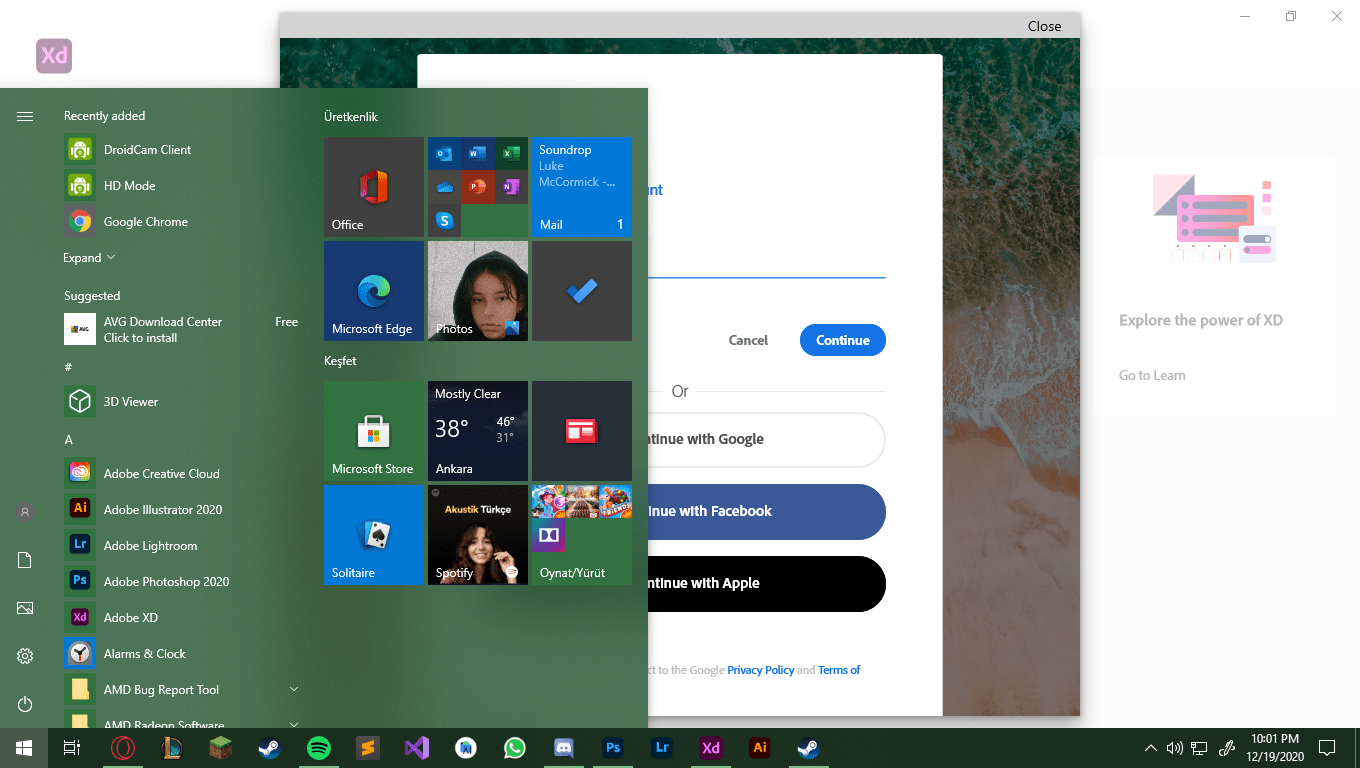1360x768 pixels.
Task: Open the Office tile
Action: (x=374, y=187)
